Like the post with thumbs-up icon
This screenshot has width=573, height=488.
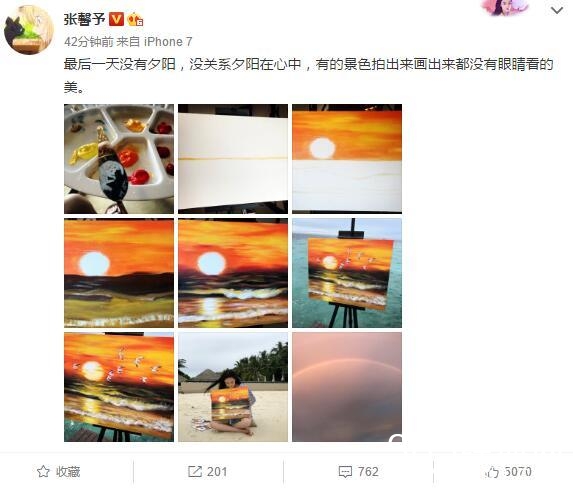492,472
